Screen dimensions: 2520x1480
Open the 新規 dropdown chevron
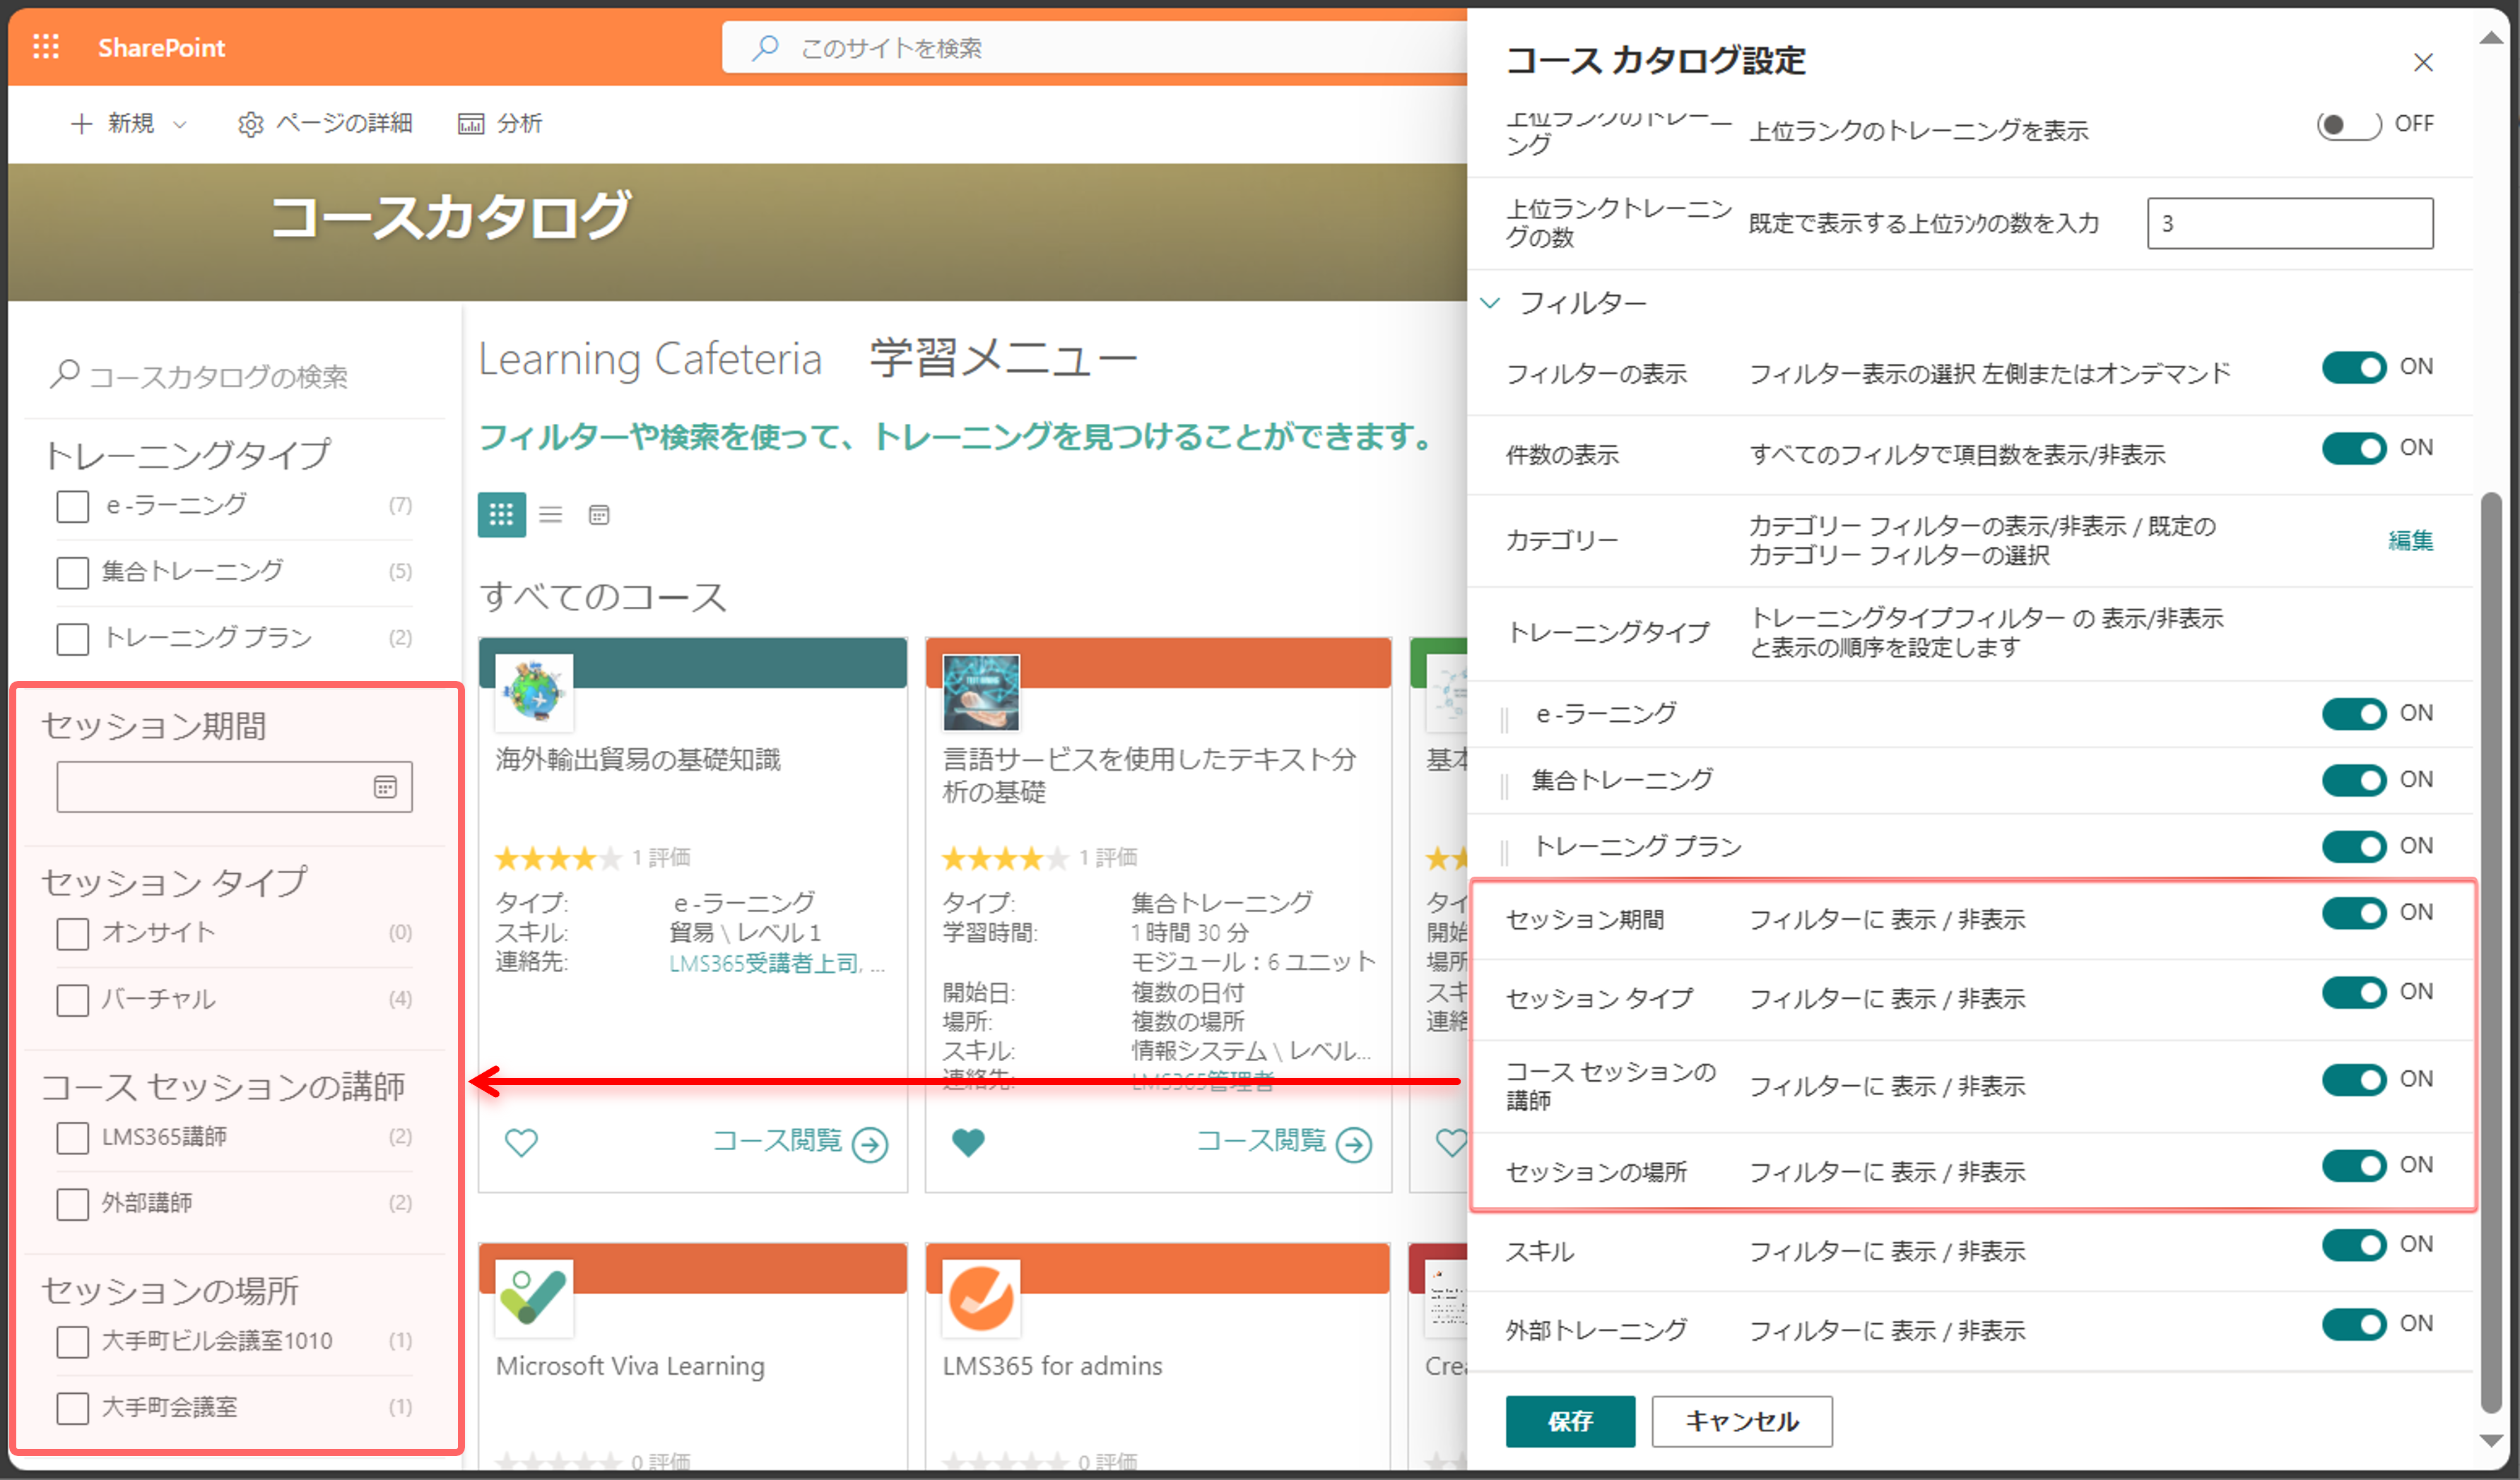coord(180,124)
